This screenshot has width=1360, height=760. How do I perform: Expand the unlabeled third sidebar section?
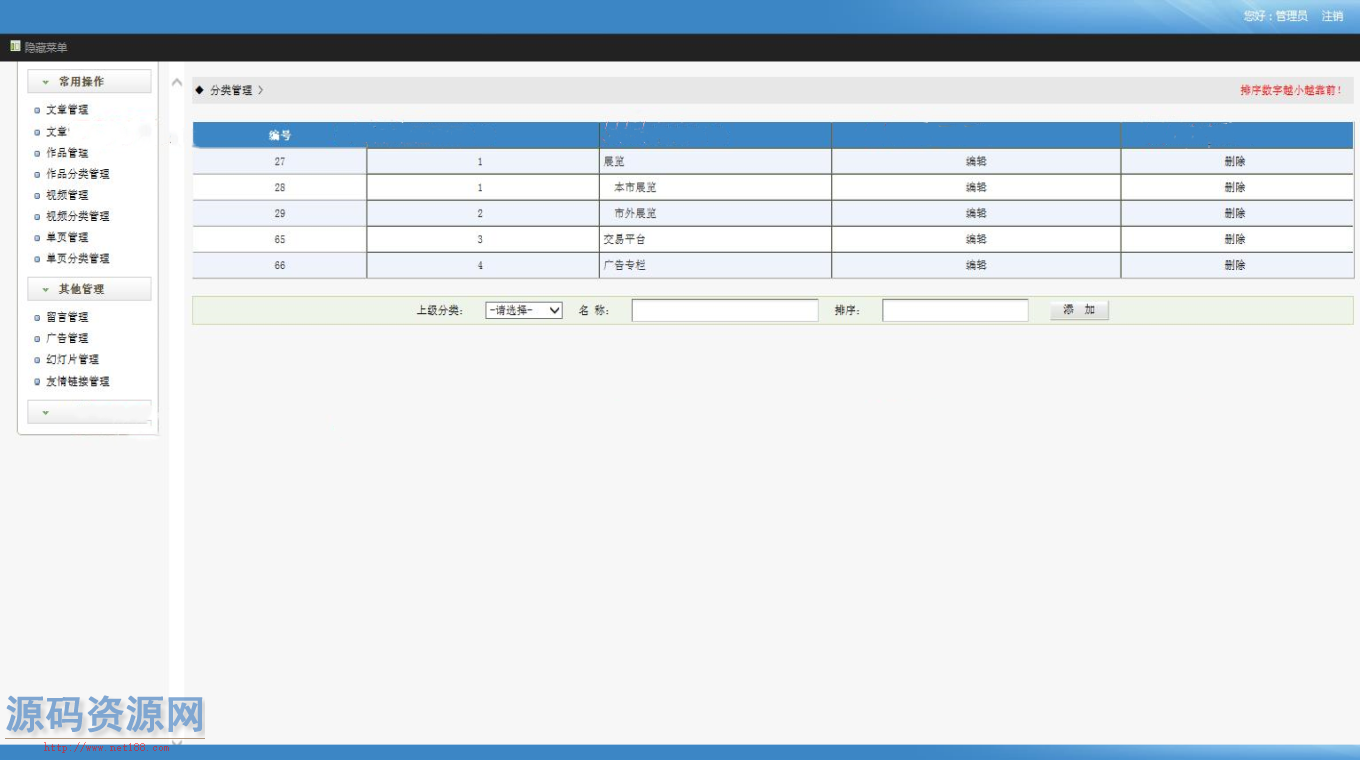point(89,412)
